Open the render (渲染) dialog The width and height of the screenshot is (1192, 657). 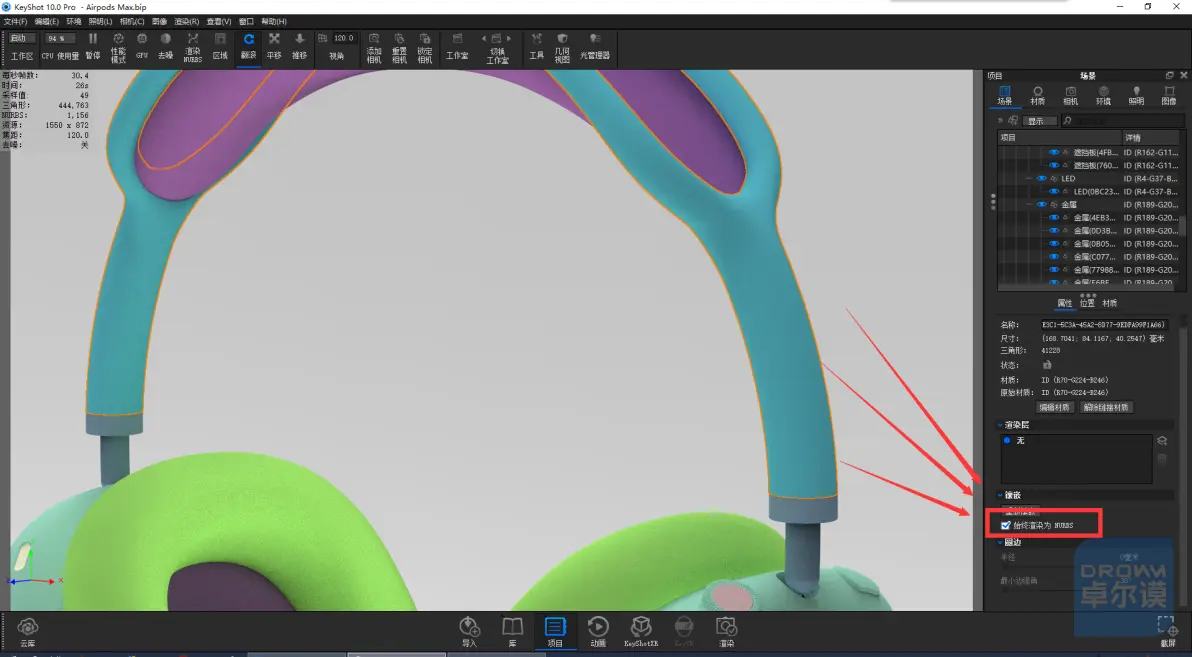[x=727, y=632]
